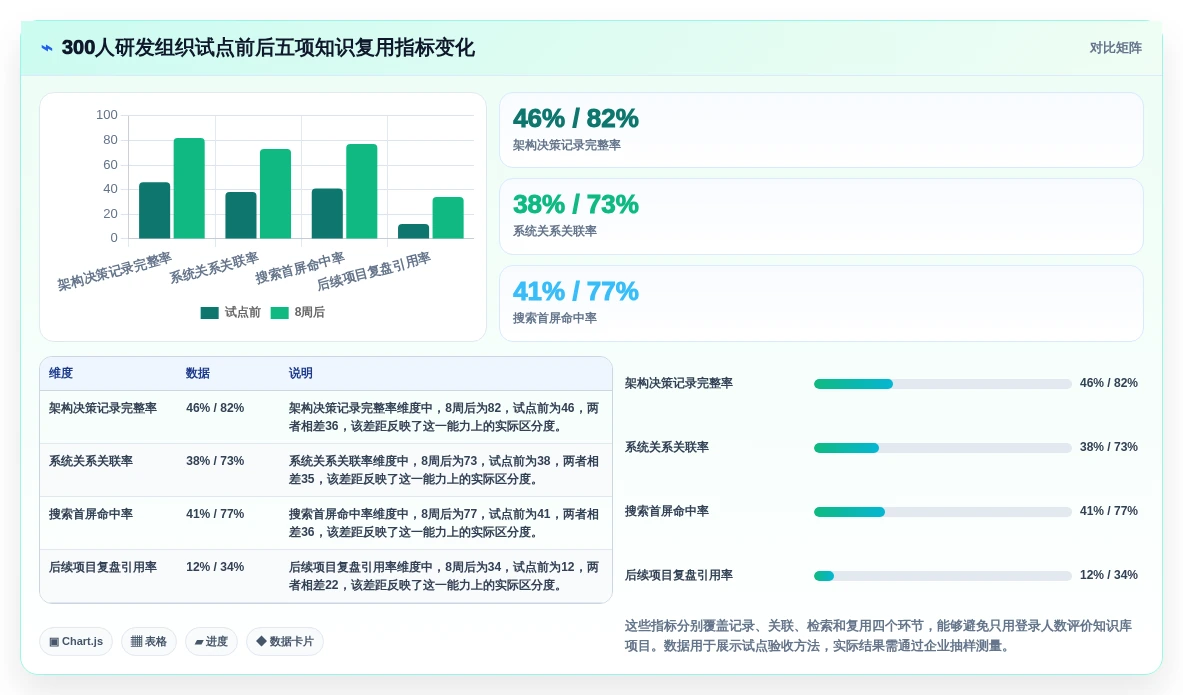Screen dimensions: 1183x695
Task: Click the 进度 chip
Action: pyautogui.click(x=211, y=641)
